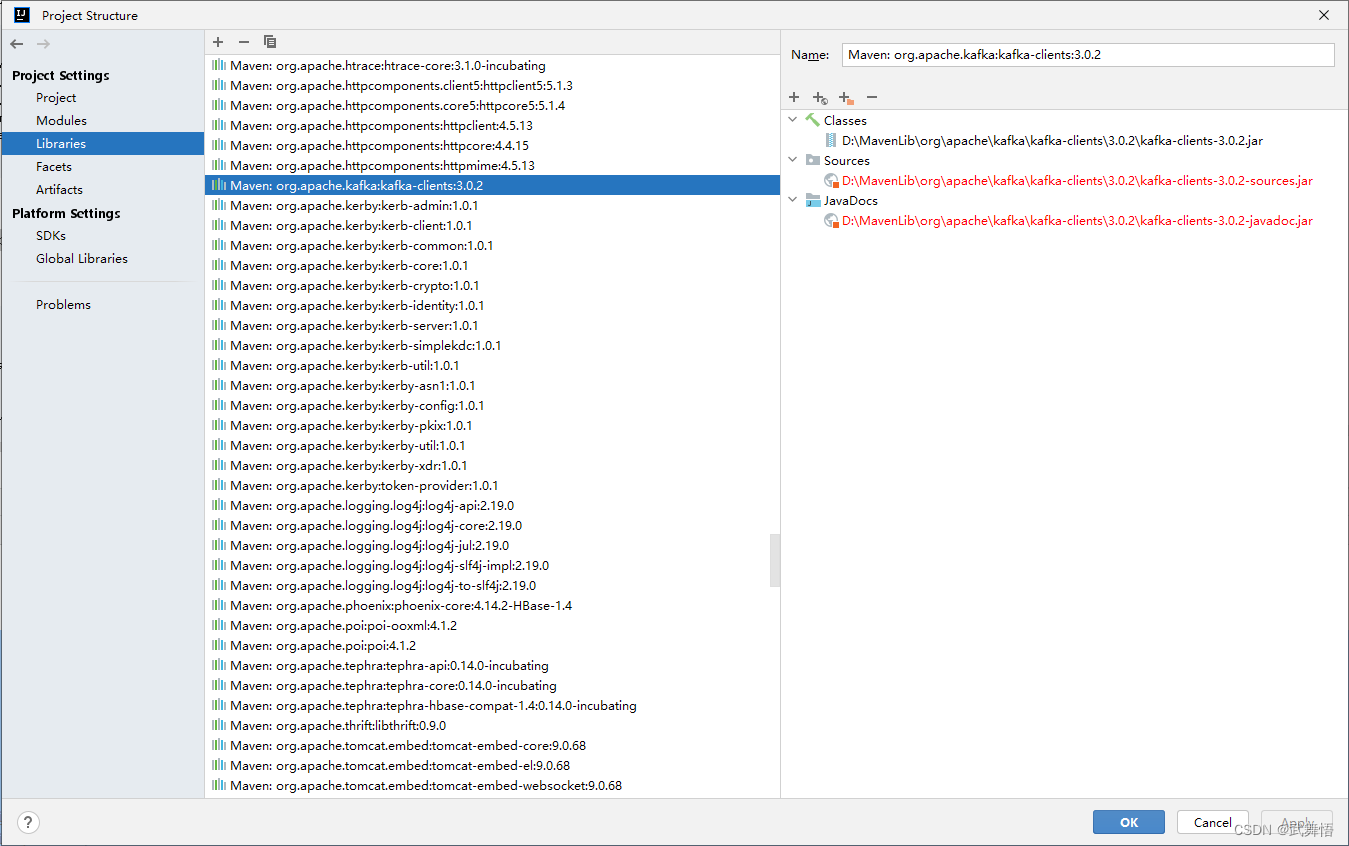Click the library list vertical scrollbar thumb
The width and height of the screenshot is (1349, 846).
774,560
